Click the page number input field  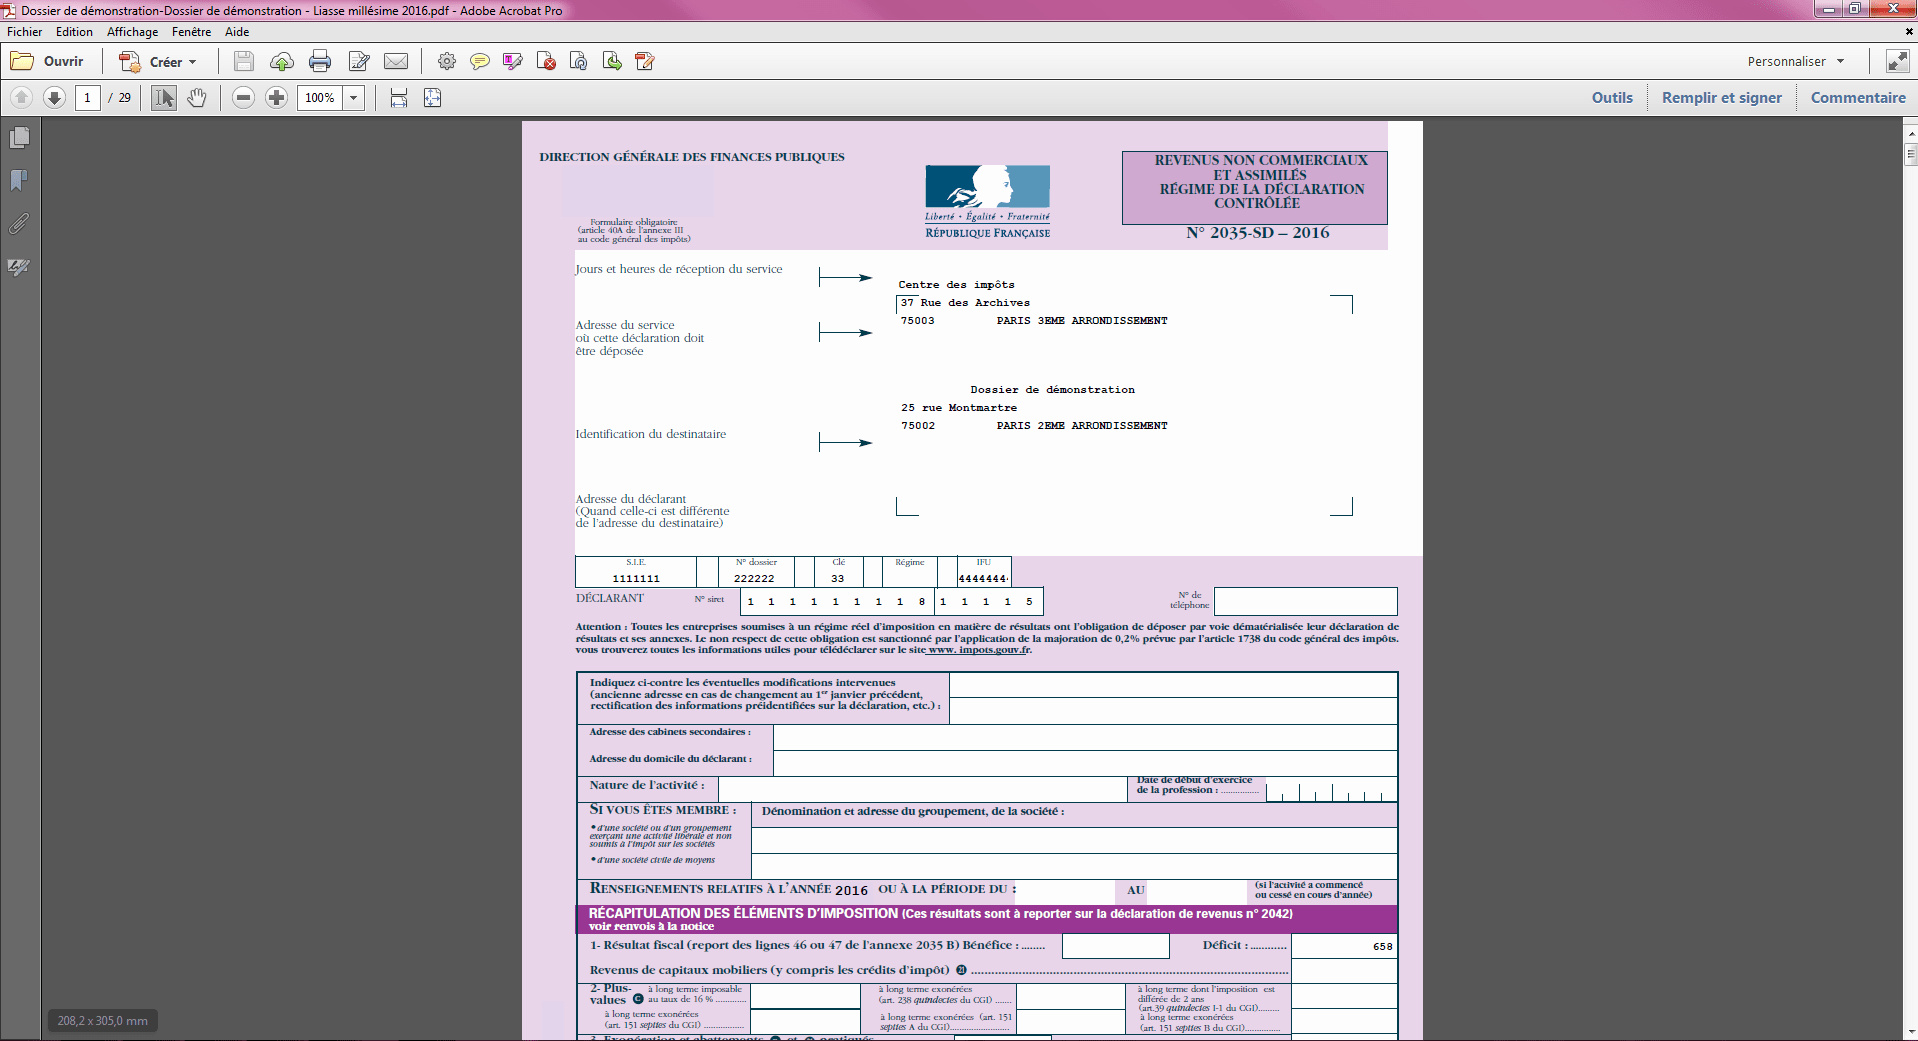point(88,98)
